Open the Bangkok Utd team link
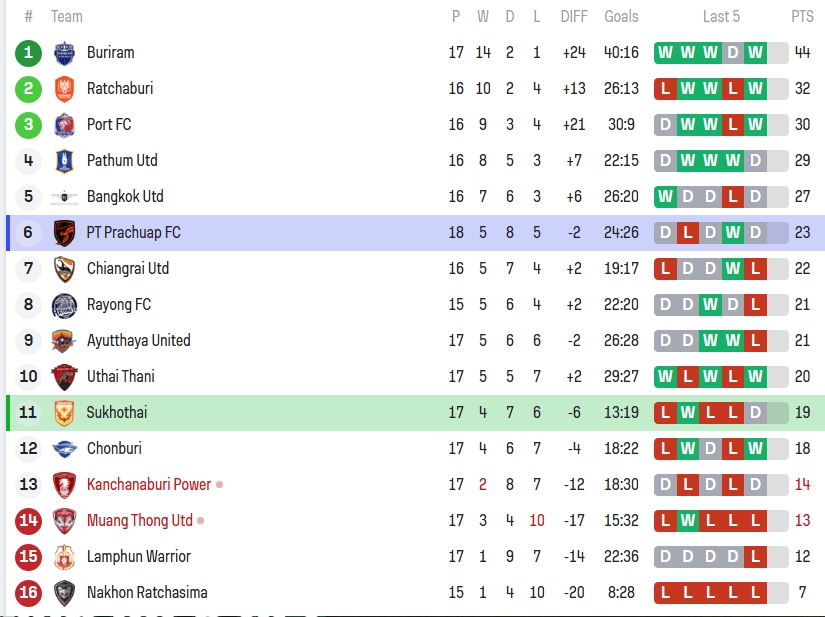Viewport: 825px width, 617px height. 125,197
